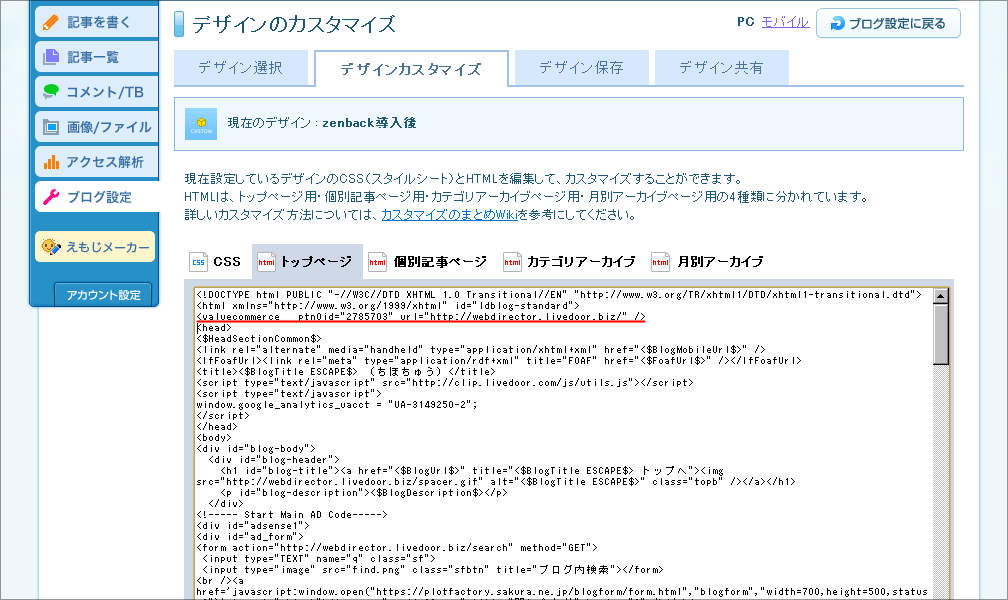This screenshot has width=1008, height=600.
Task: Click the valuecommerce tag line in code
Action: point(420,316)
